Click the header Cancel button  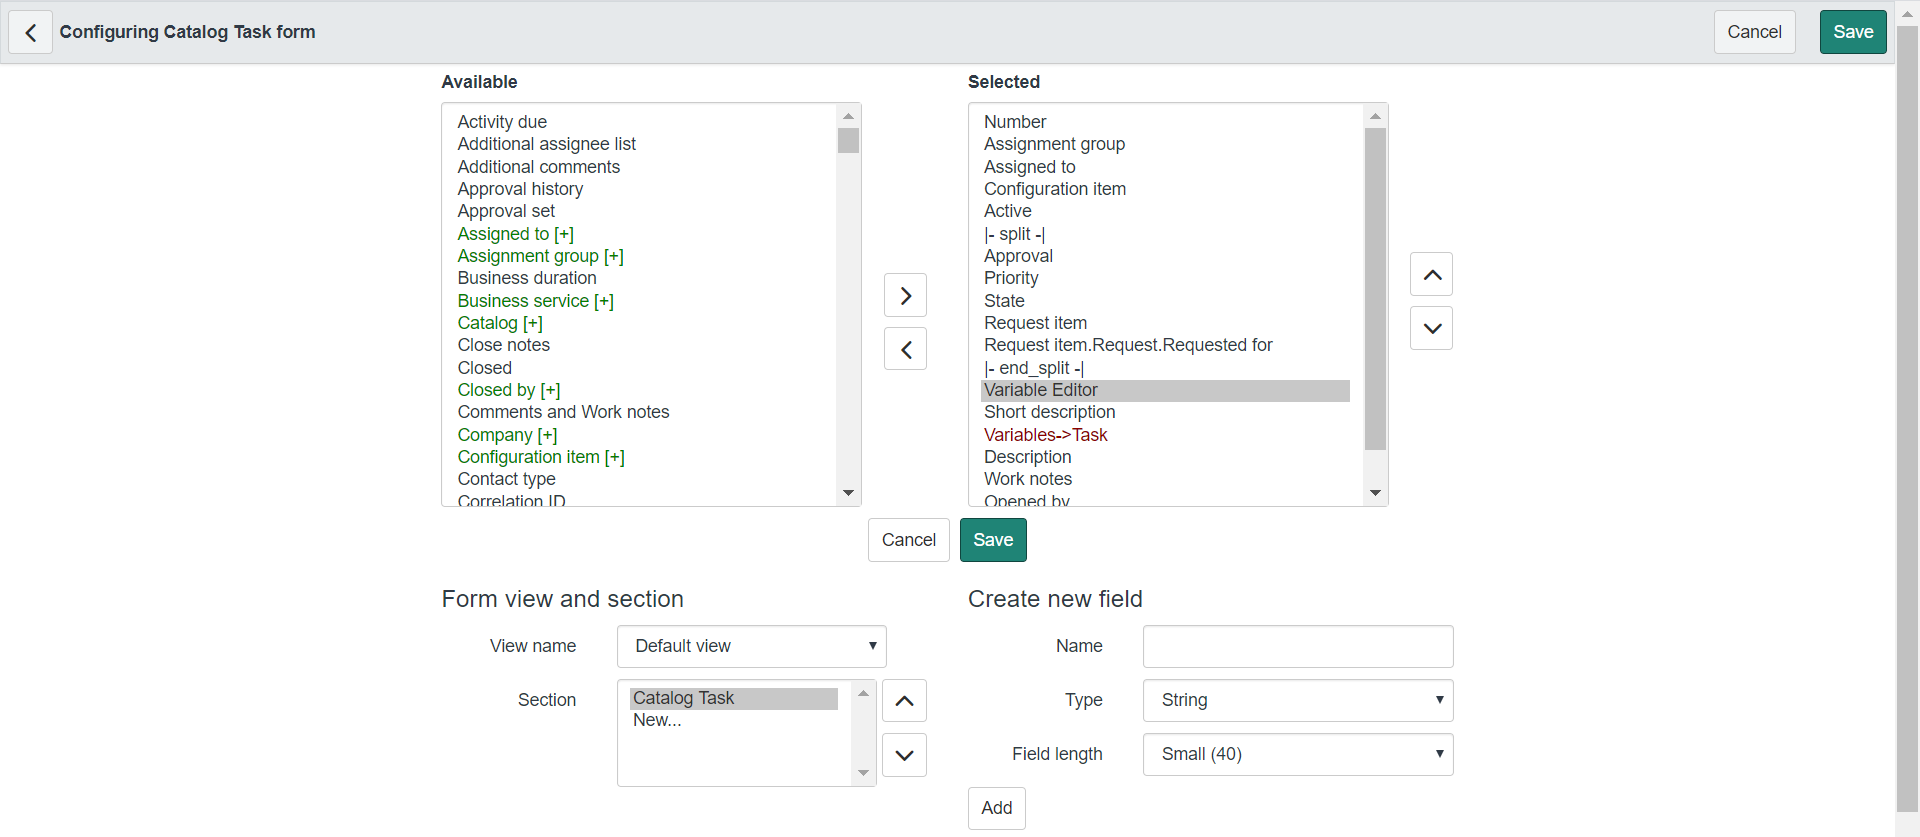pos(1754,32)
